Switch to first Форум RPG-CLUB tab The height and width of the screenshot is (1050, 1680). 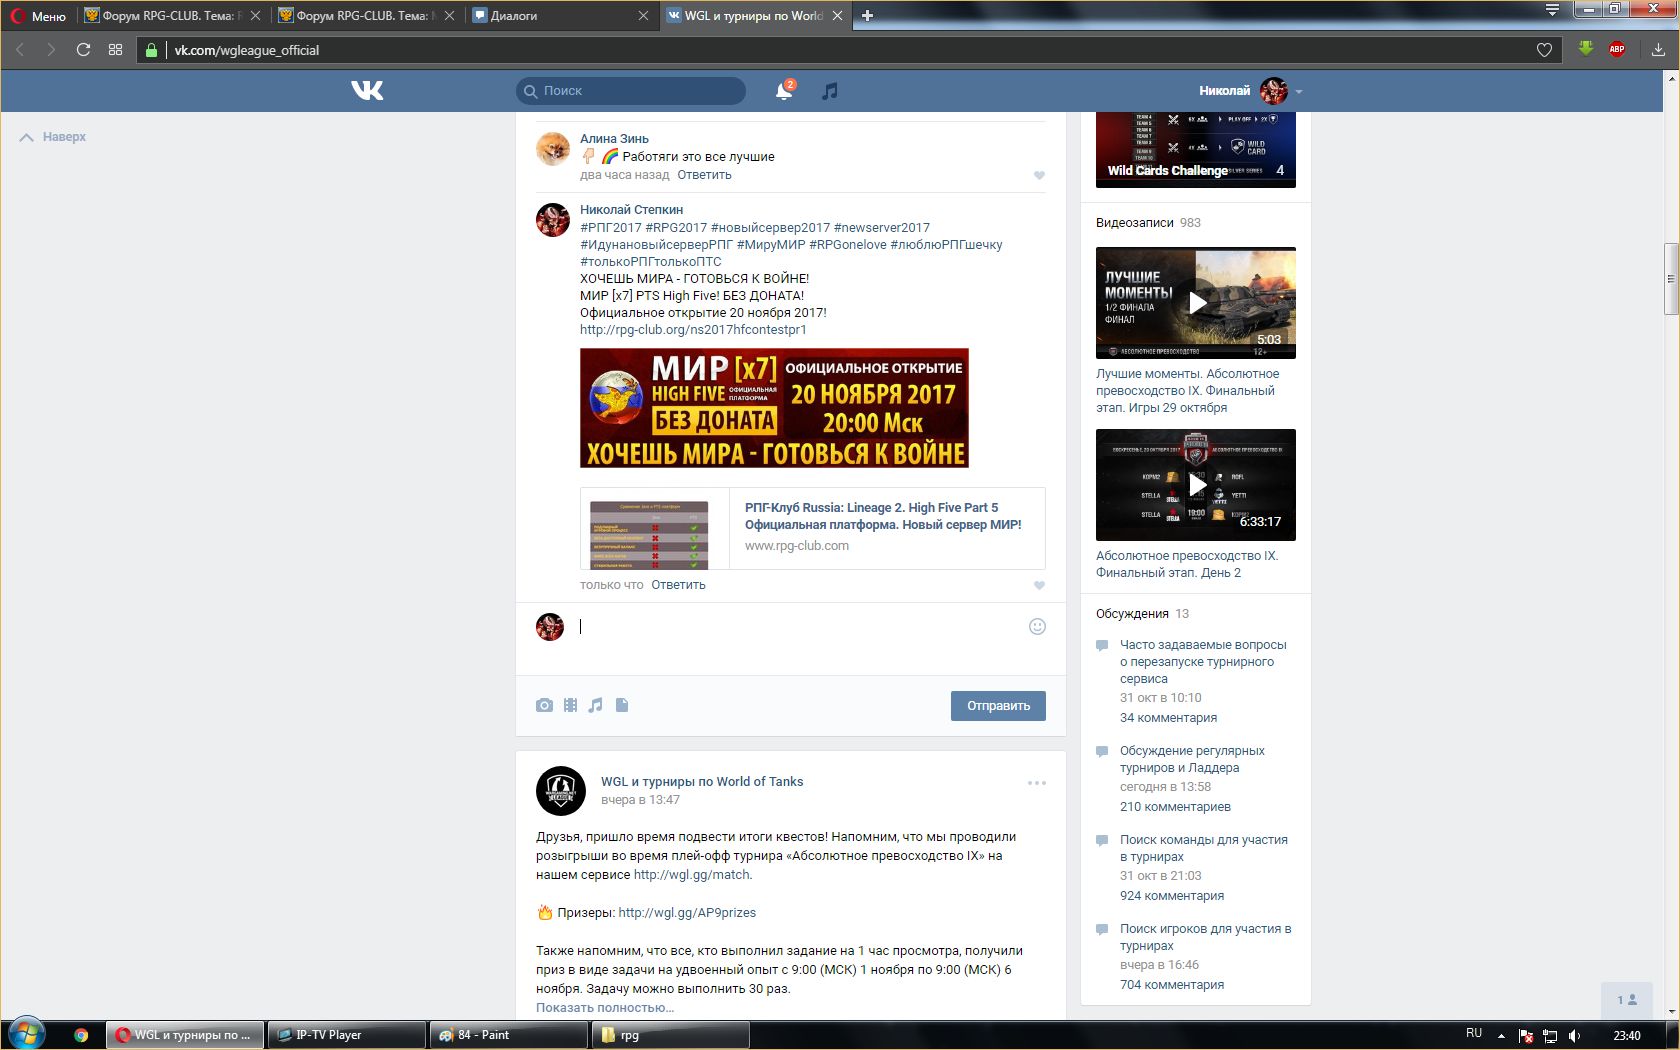[171, 15]
